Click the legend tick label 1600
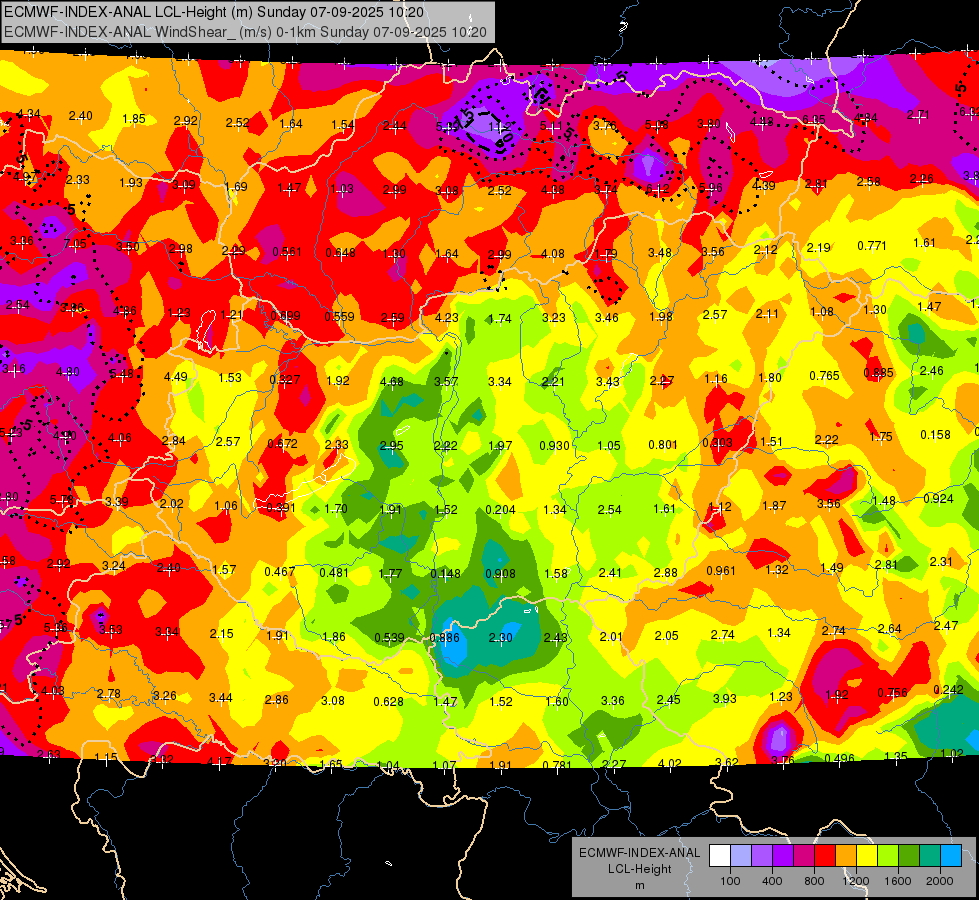 [x=898, y=881]
